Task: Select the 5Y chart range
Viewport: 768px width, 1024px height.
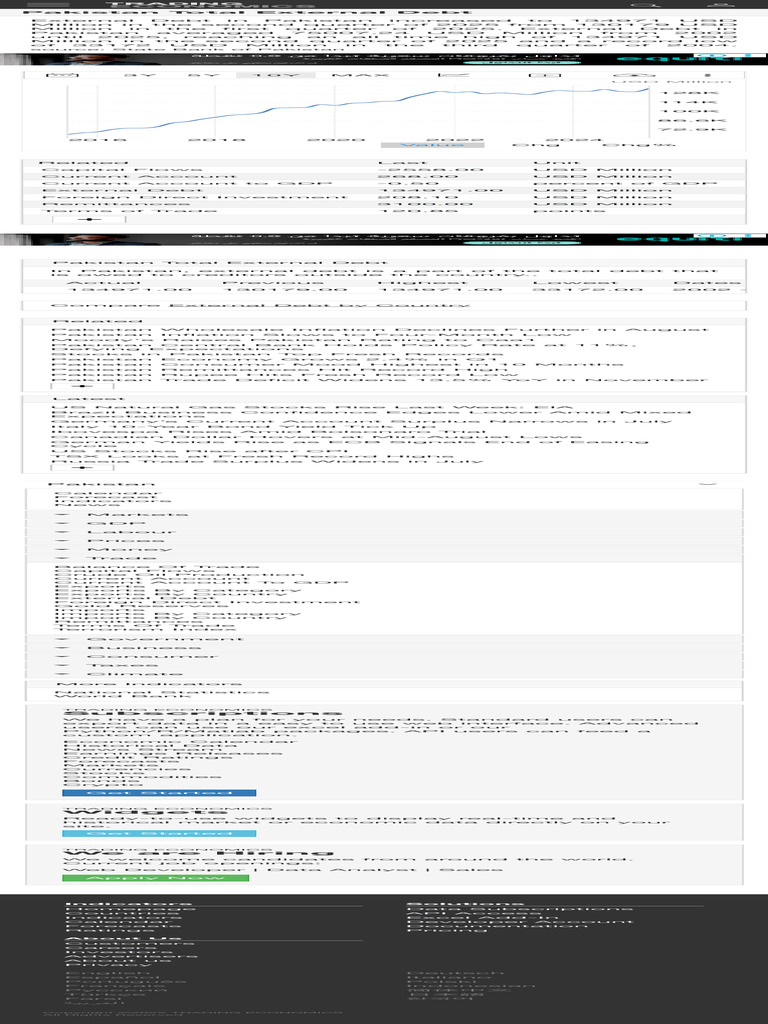Action: point(204,75)
